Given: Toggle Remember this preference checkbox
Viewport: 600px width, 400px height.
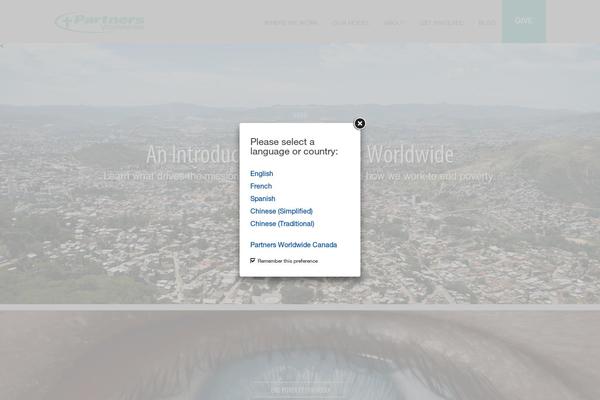Looking at the screenshot, I should 253,260.
